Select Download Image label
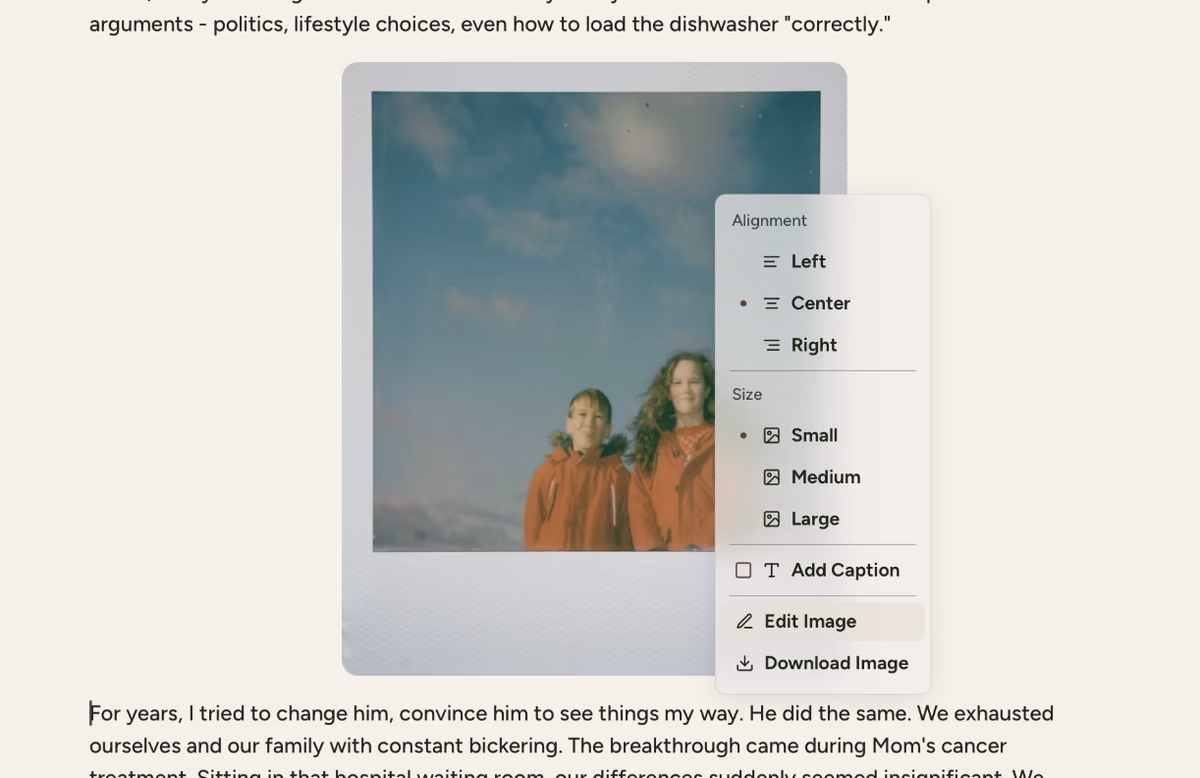 pos(836,664)
